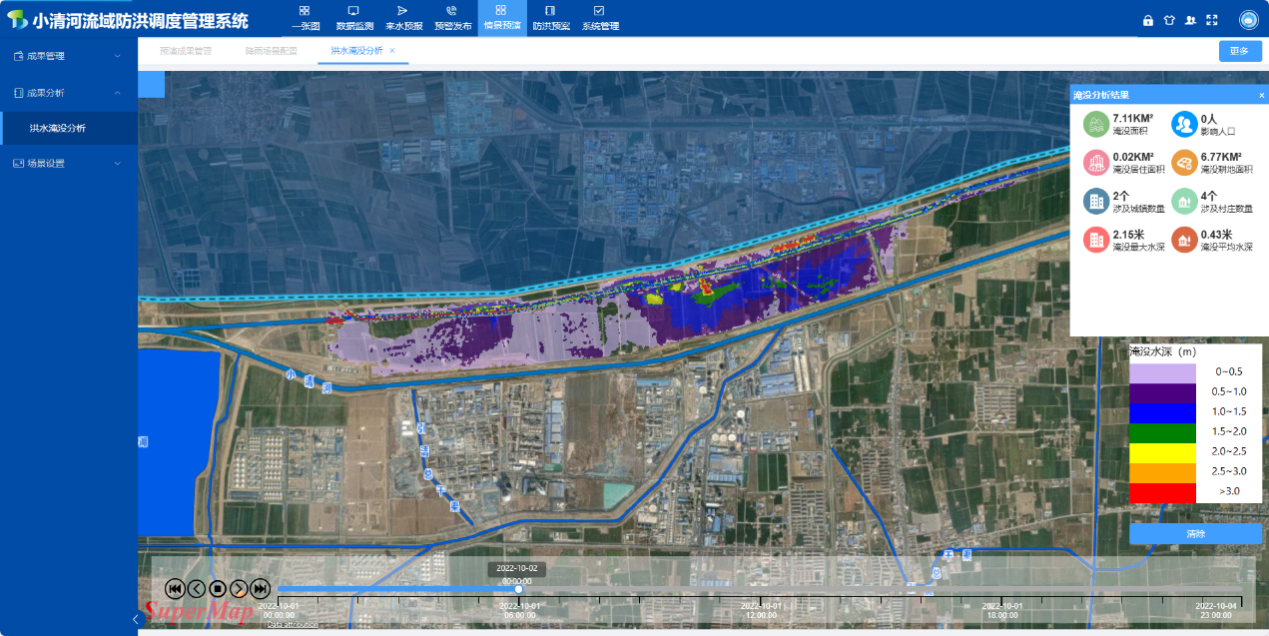Click the timeline slider handle

[518, 589]
